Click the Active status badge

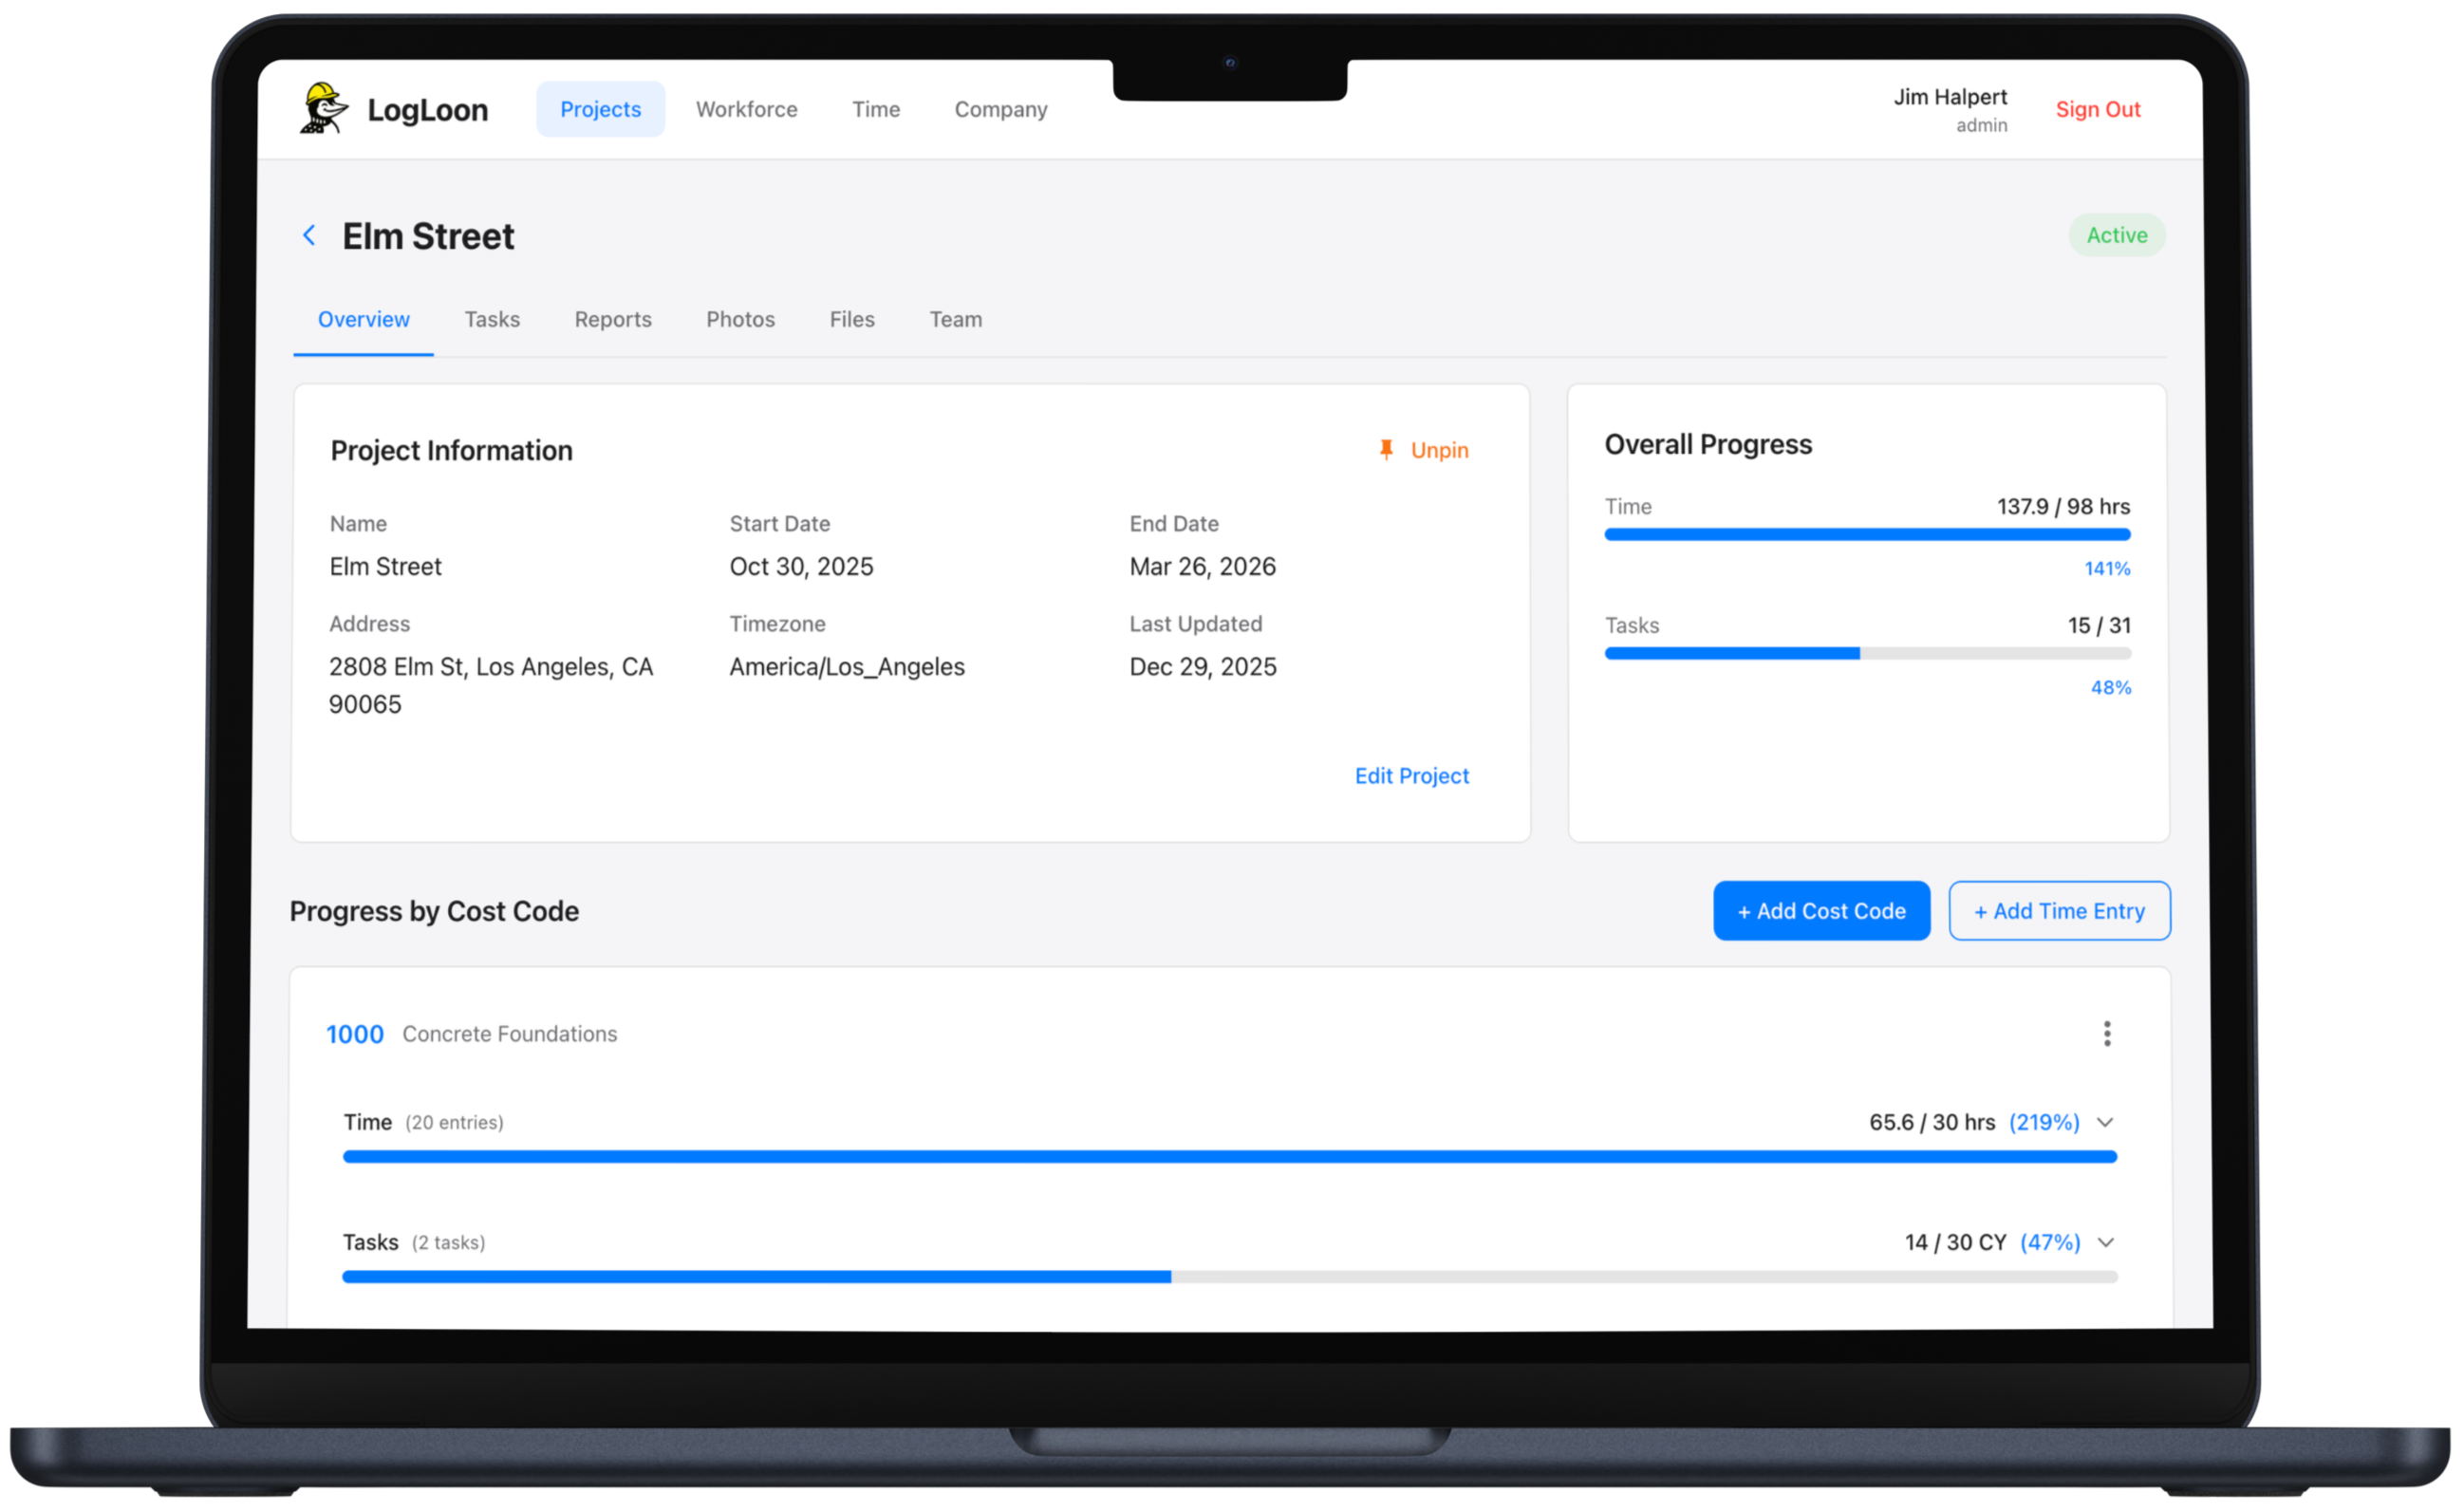(2117, 235)
